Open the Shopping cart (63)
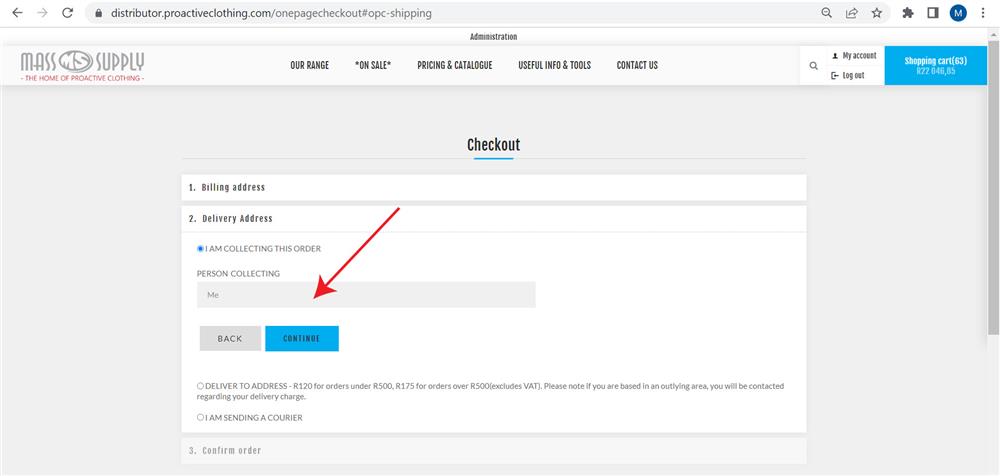1000x476 pixels. 935,66
